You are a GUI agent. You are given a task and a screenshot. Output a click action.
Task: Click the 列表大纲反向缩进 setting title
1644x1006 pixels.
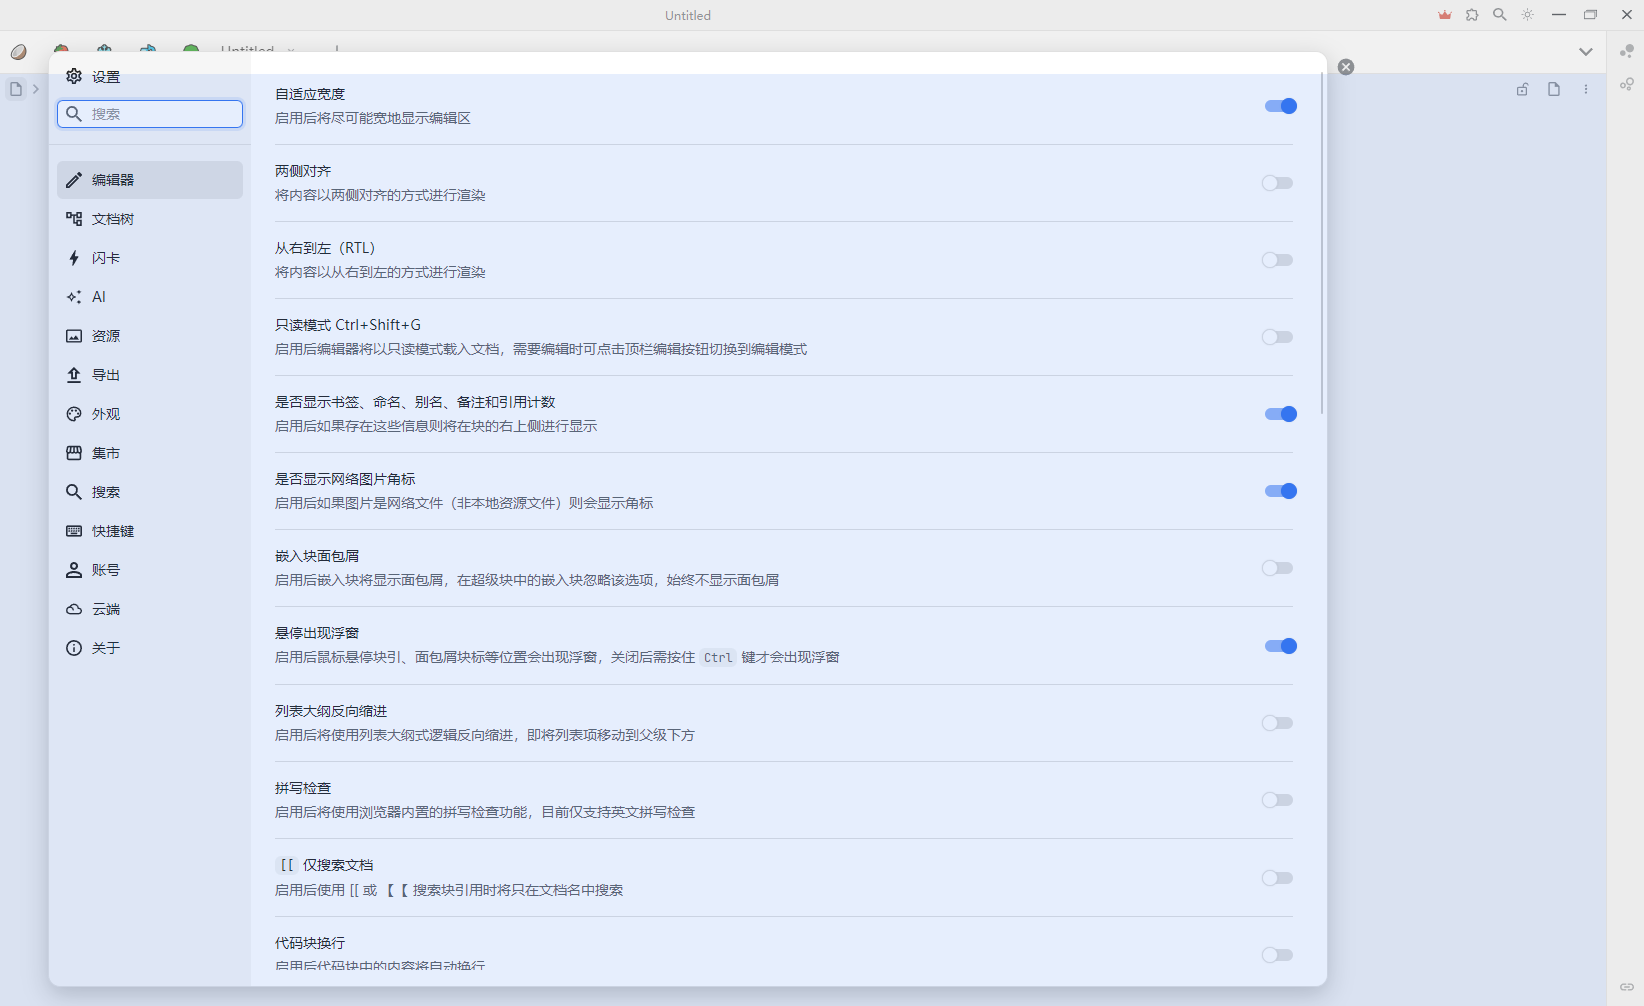point(331,711)
